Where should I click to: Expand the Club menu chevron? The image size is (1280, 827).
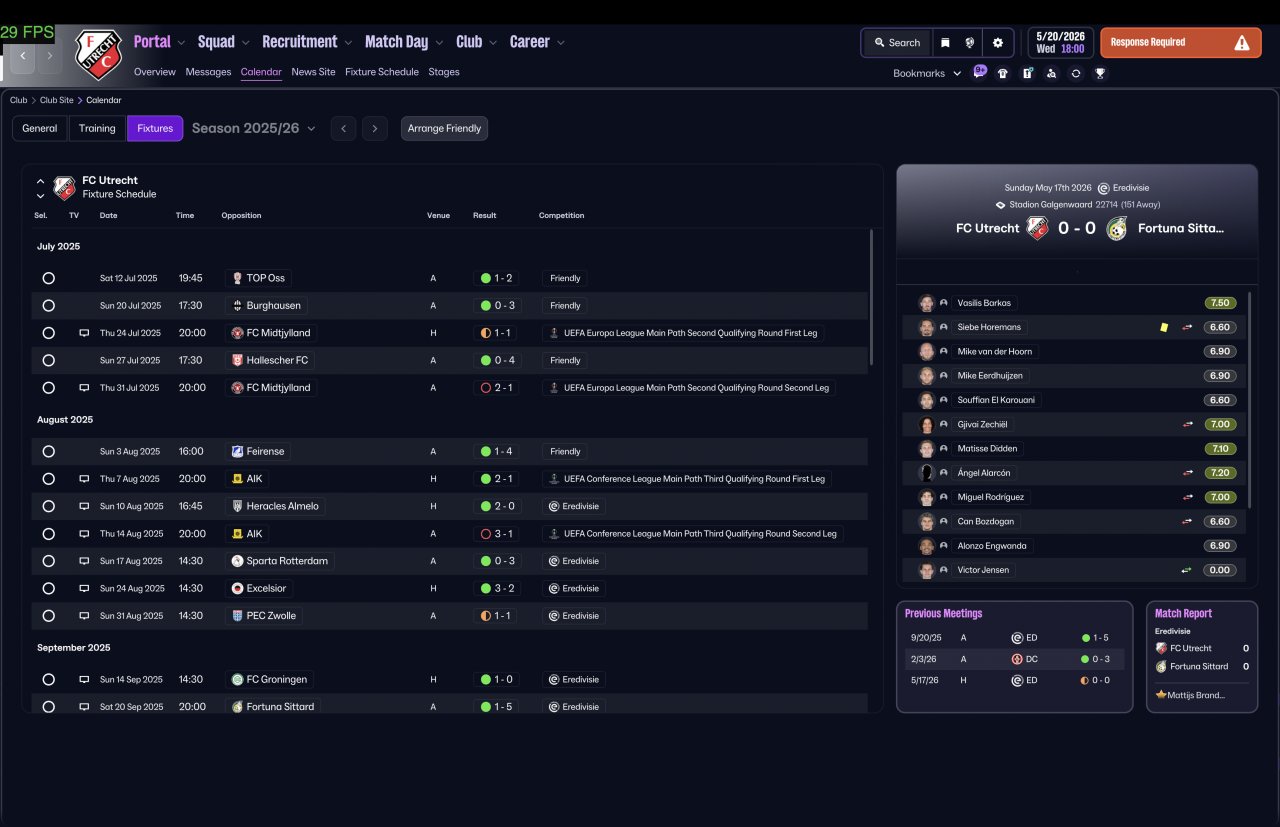(x=493, y=42)
